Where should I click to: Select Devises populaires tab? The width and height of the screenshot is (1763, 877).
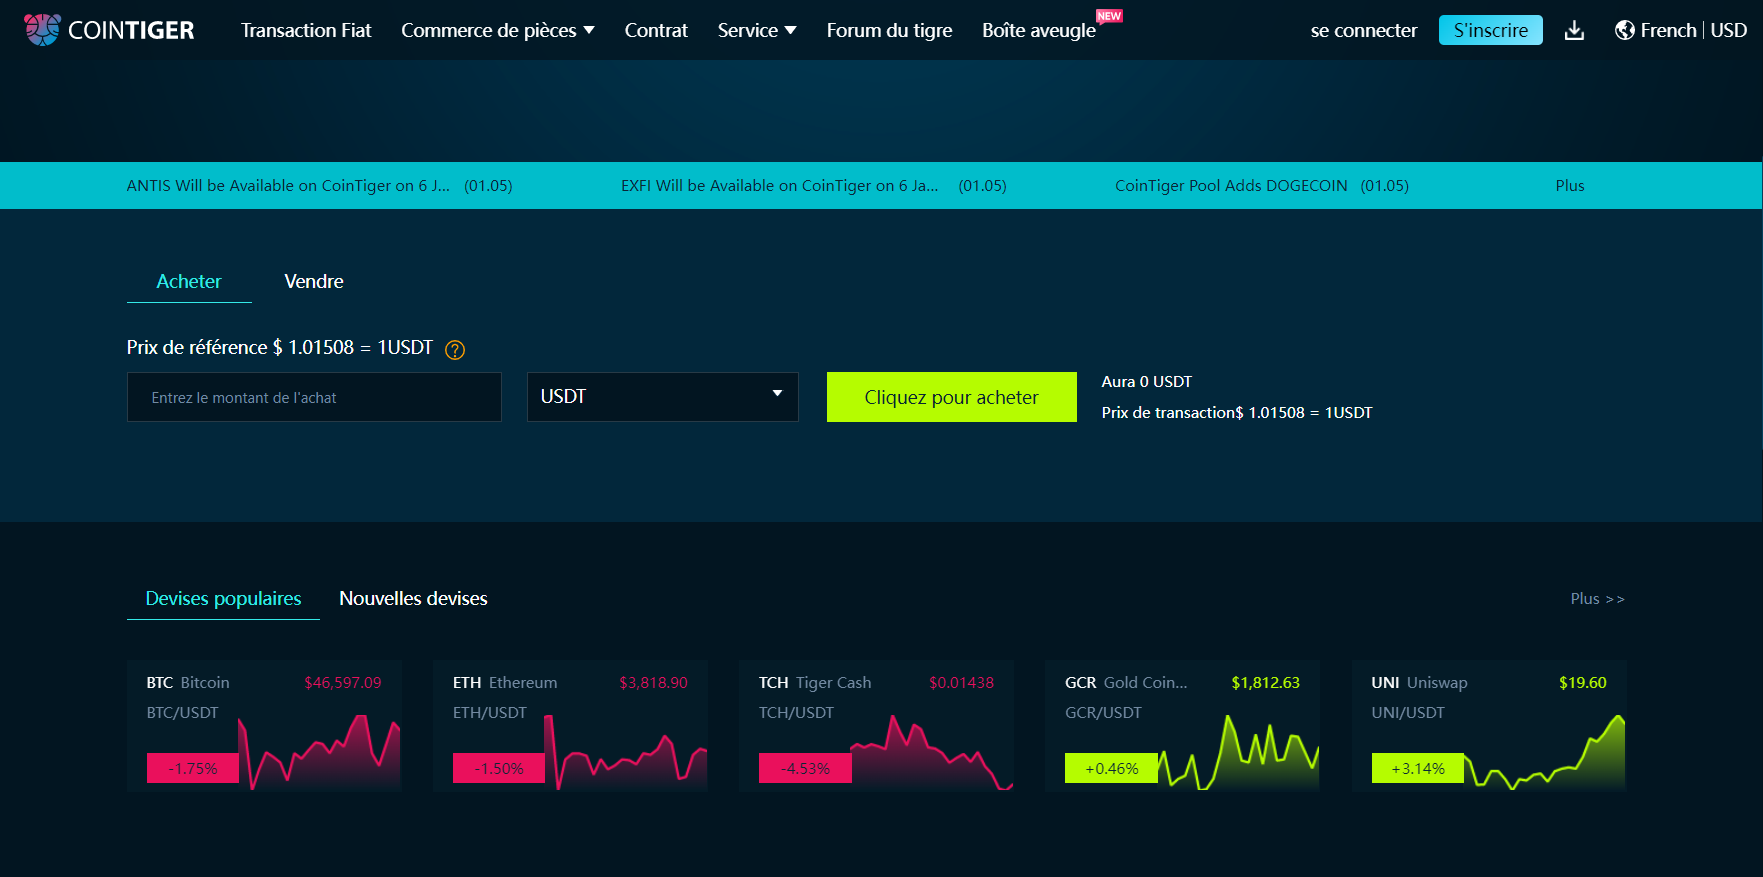point(223,599)
